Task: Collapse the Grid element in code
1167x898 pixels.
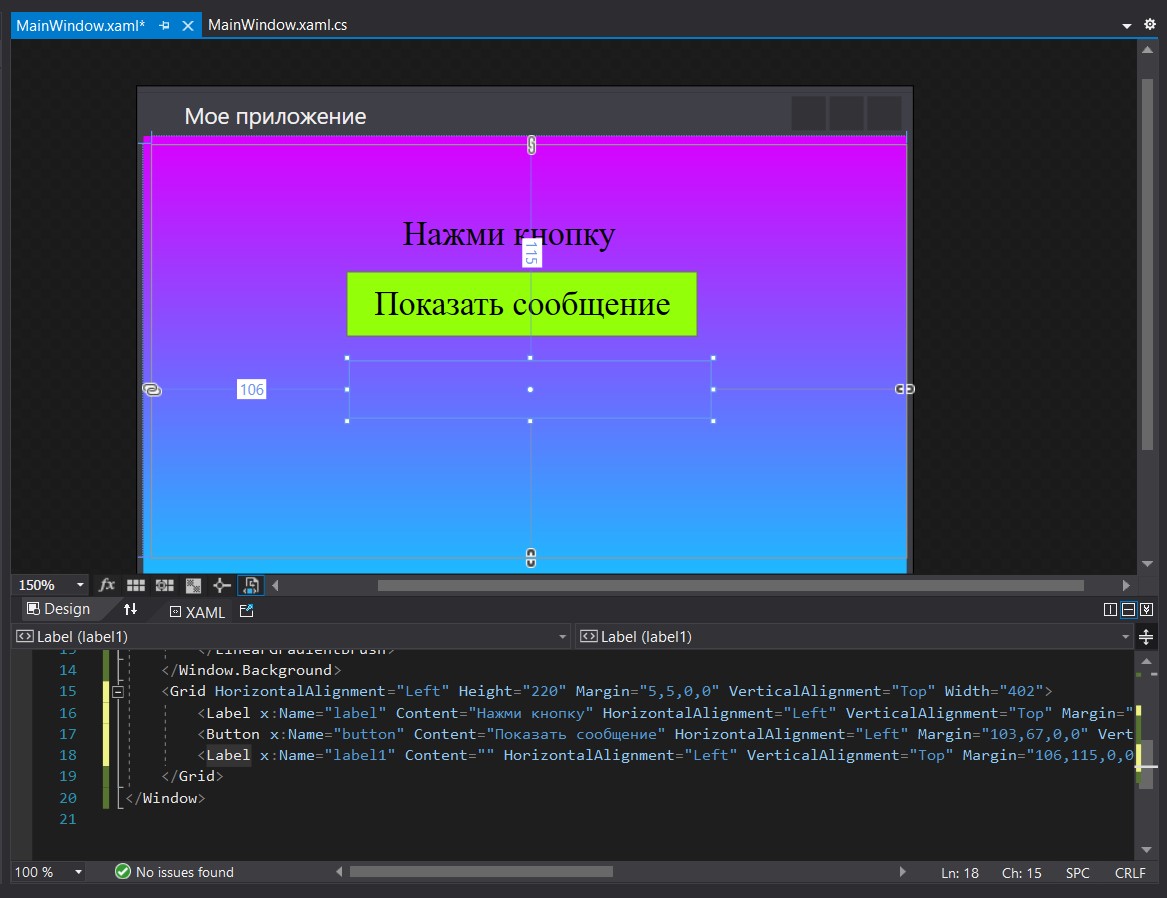Action: (x=118, y=691)
